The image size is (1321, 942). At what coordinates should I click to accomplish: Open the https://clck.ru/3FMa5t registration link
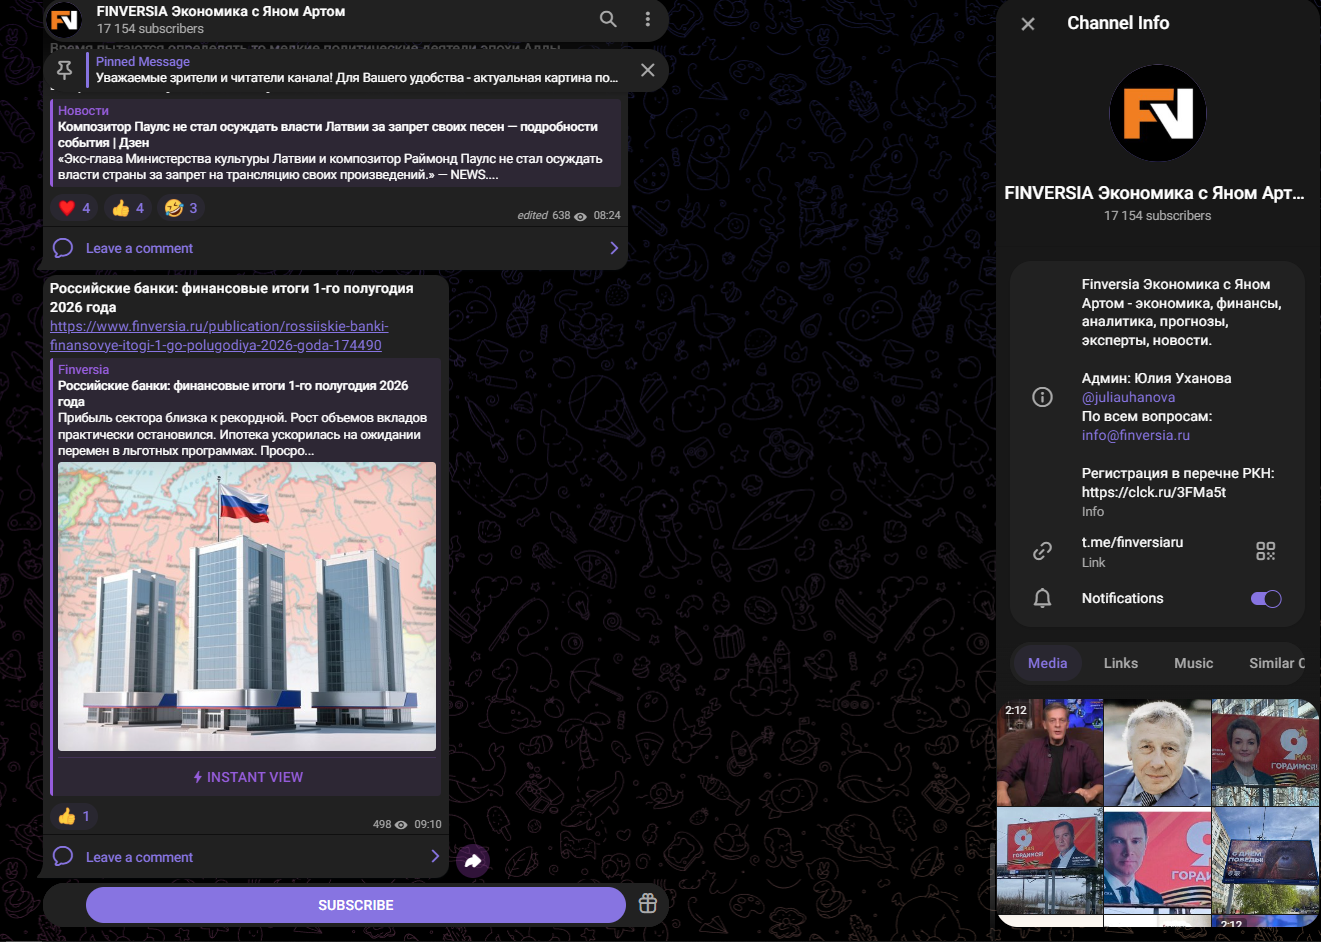point(1154,492)
